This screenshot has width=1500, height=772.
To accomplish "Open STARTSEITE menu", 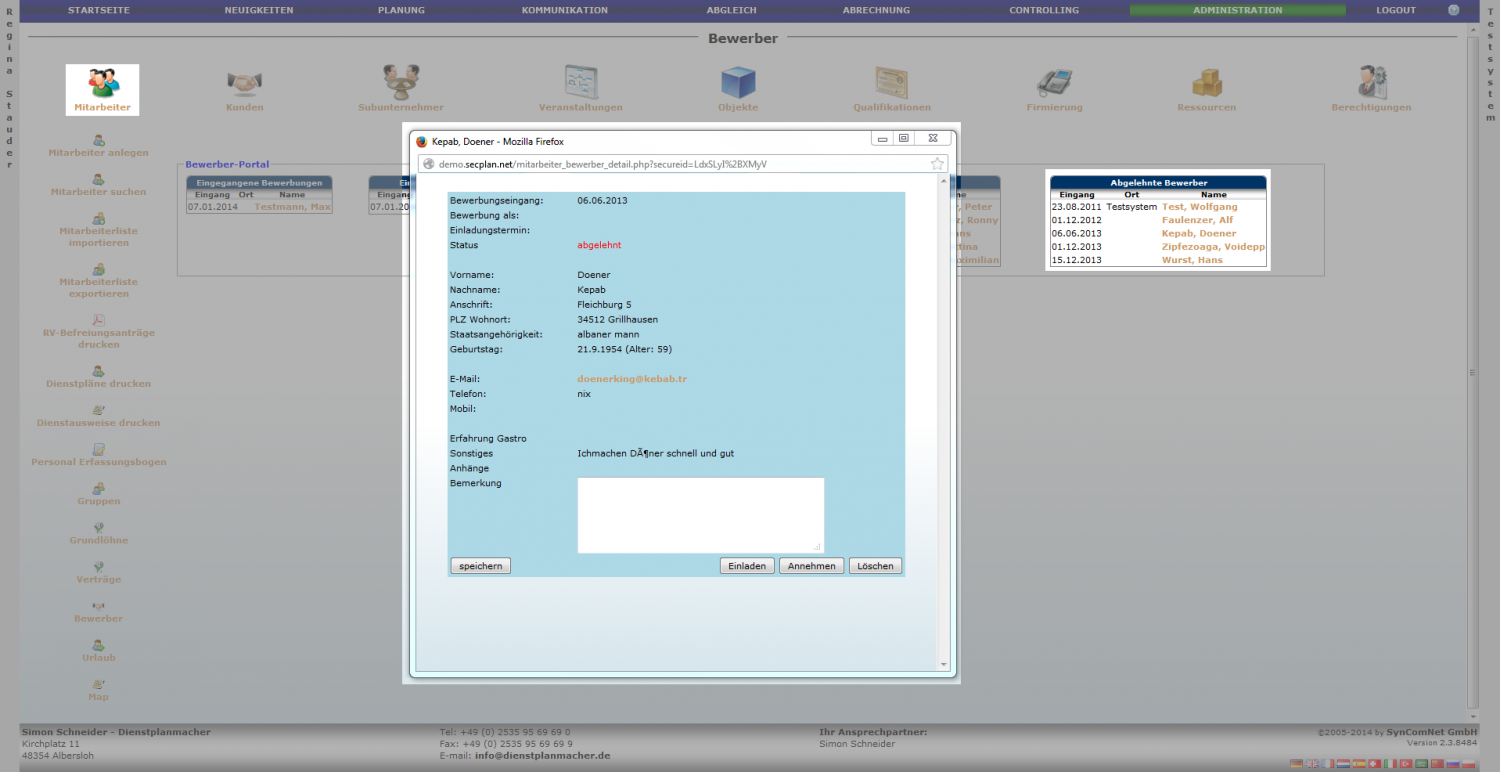I will (98, 10).
